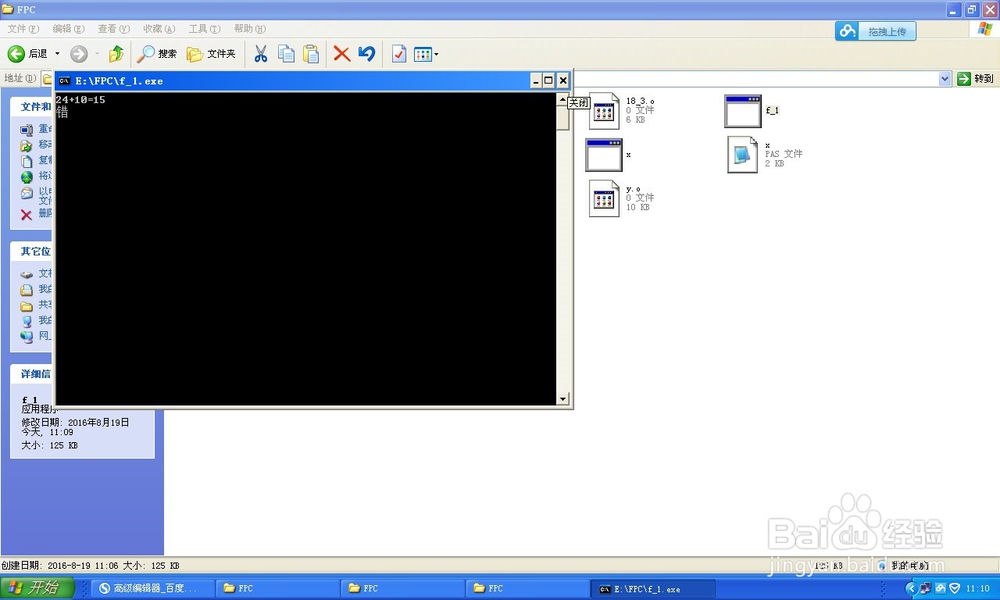Click the first drive icon under 其它位置
Viewport: 1000px width, 600px height.
pyautogui.click(x=26, y=274)
